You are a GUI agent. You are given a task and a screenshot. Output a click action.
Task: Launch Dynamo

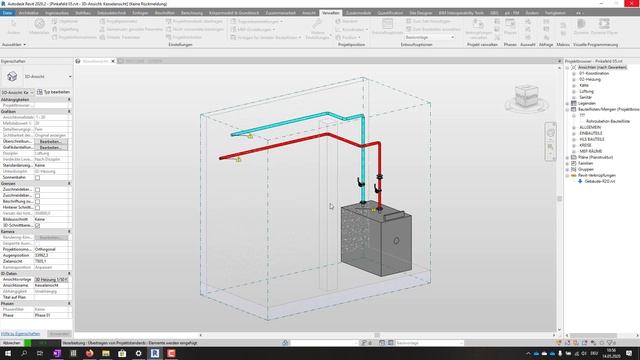[x=581, y=27]
